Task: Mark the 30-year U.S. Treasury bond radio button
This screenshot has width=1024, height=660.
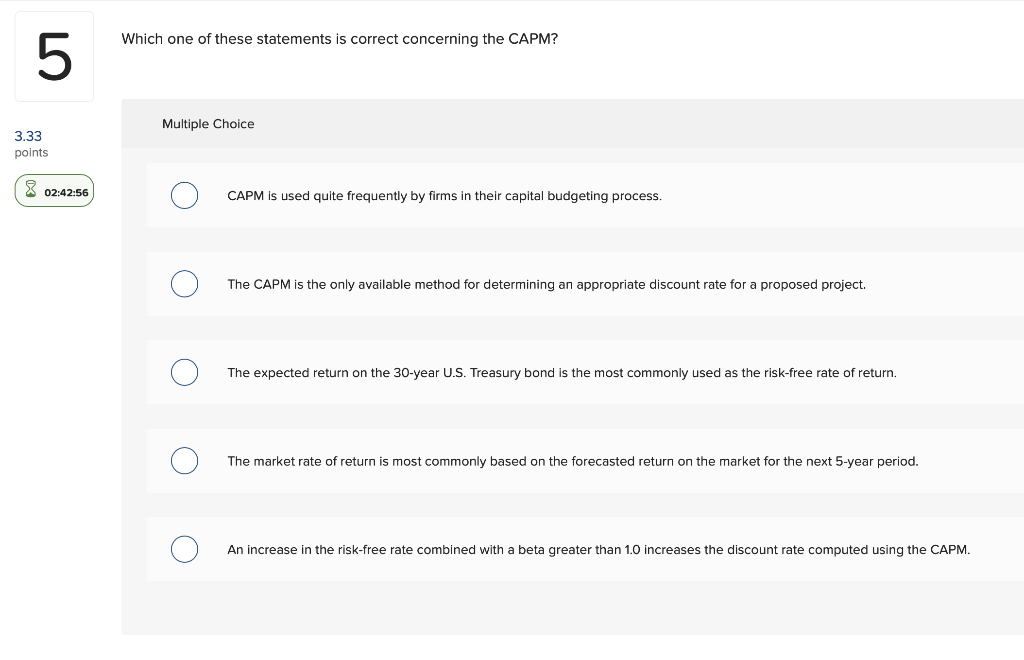Action: point(184,373)
